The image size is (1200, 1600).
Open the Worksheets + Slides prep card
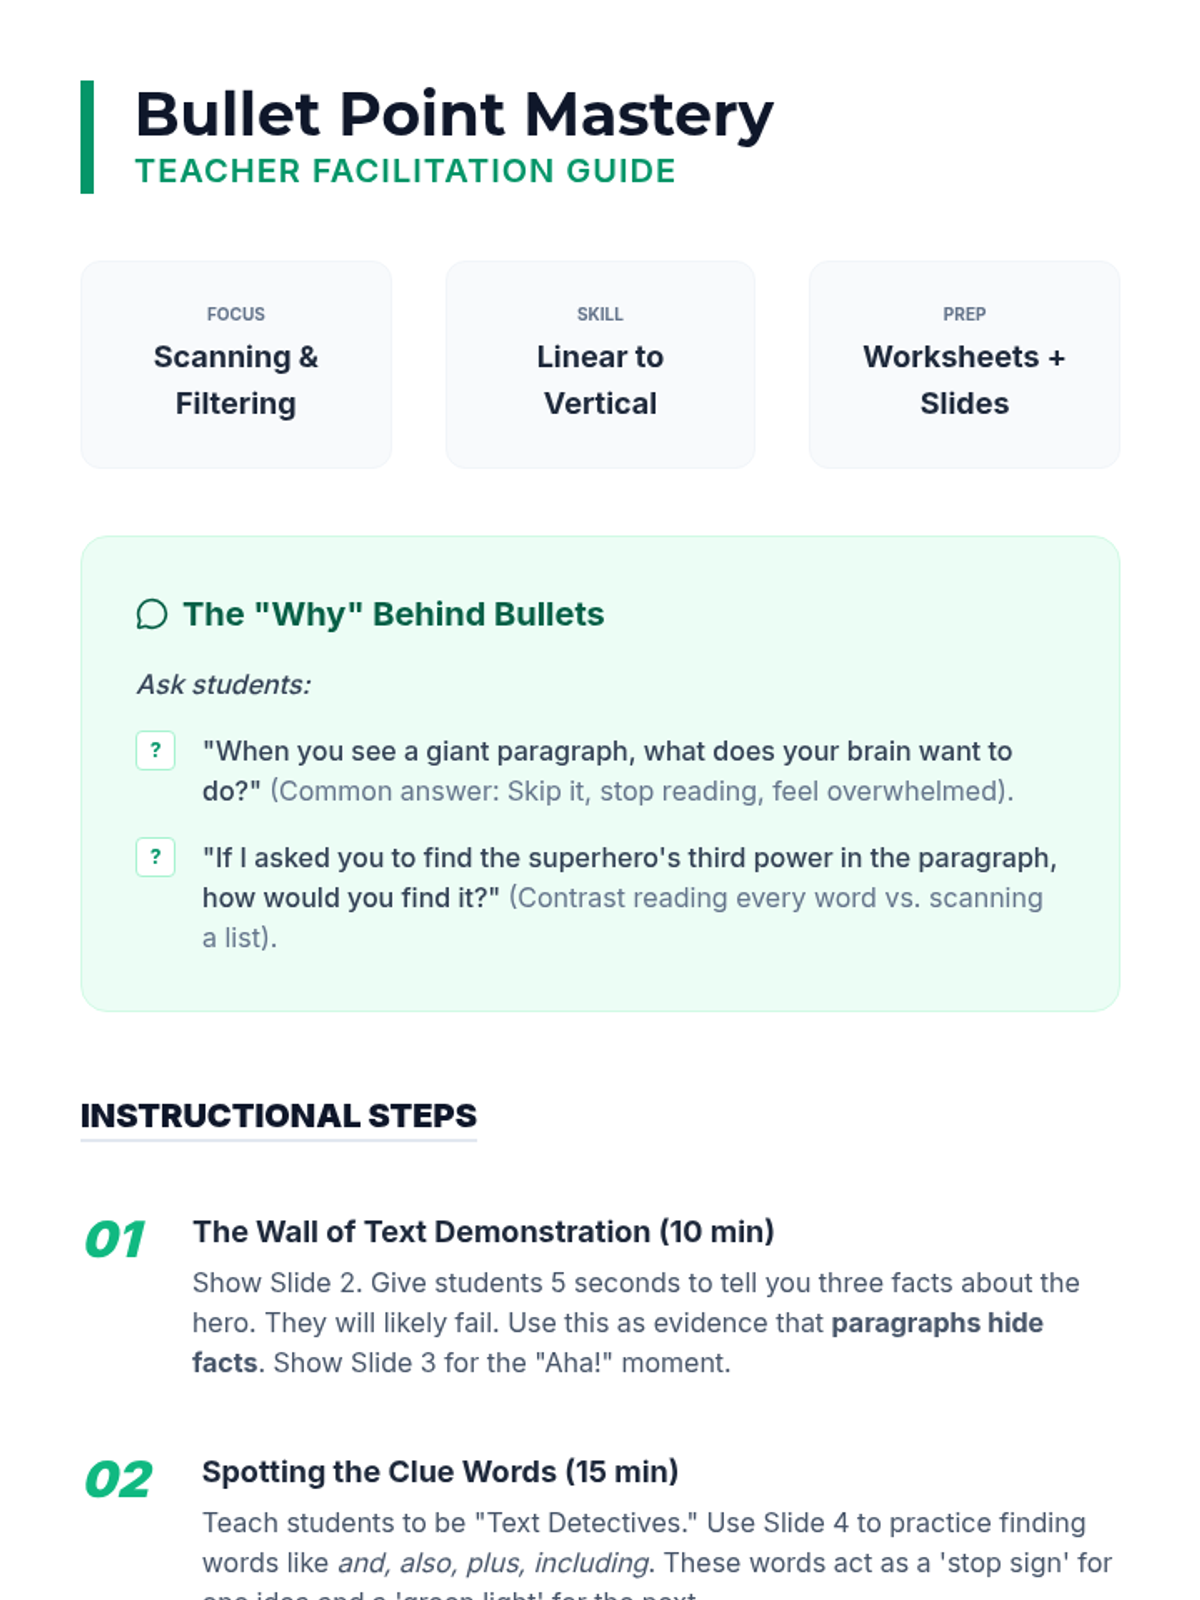click(964, 365)
